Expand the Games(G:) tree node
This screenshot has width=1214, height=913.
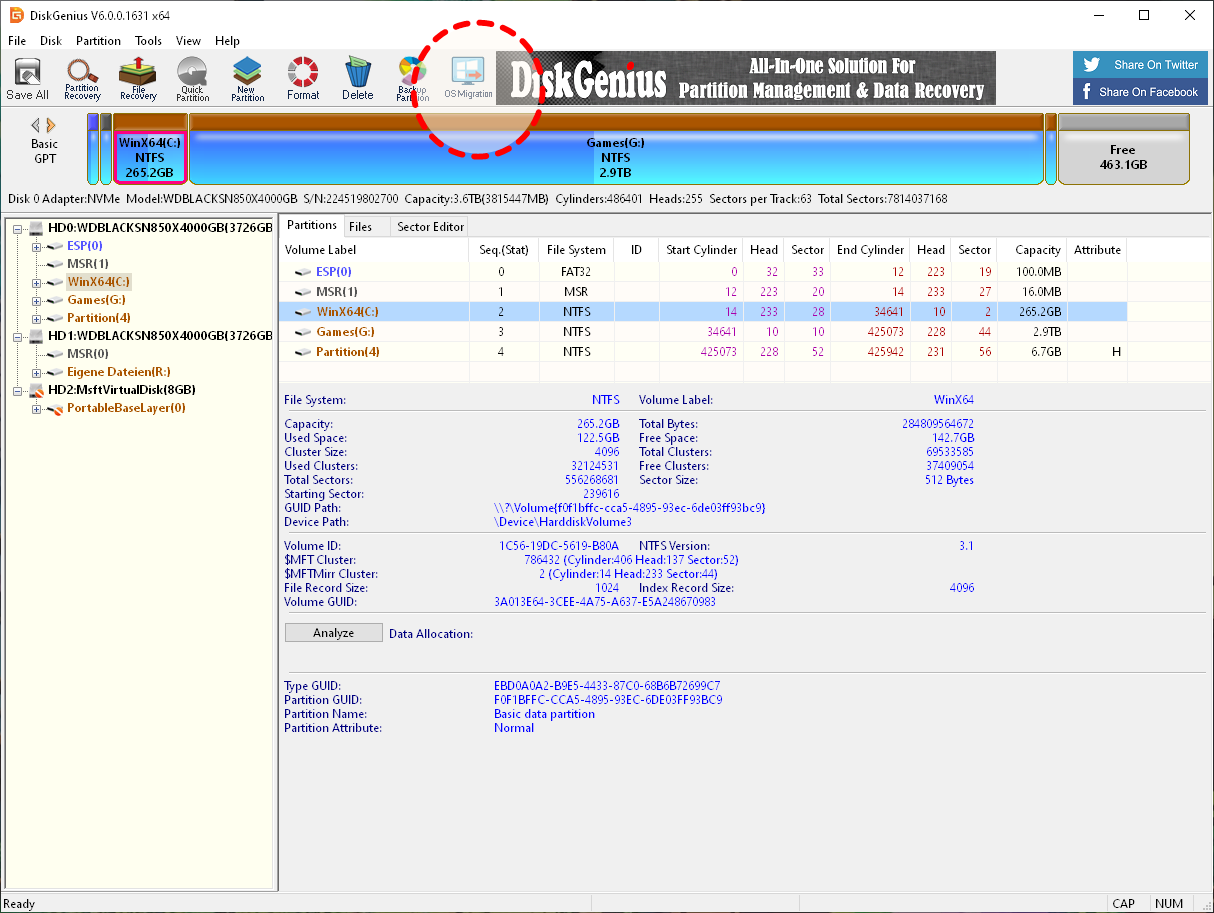35,299
